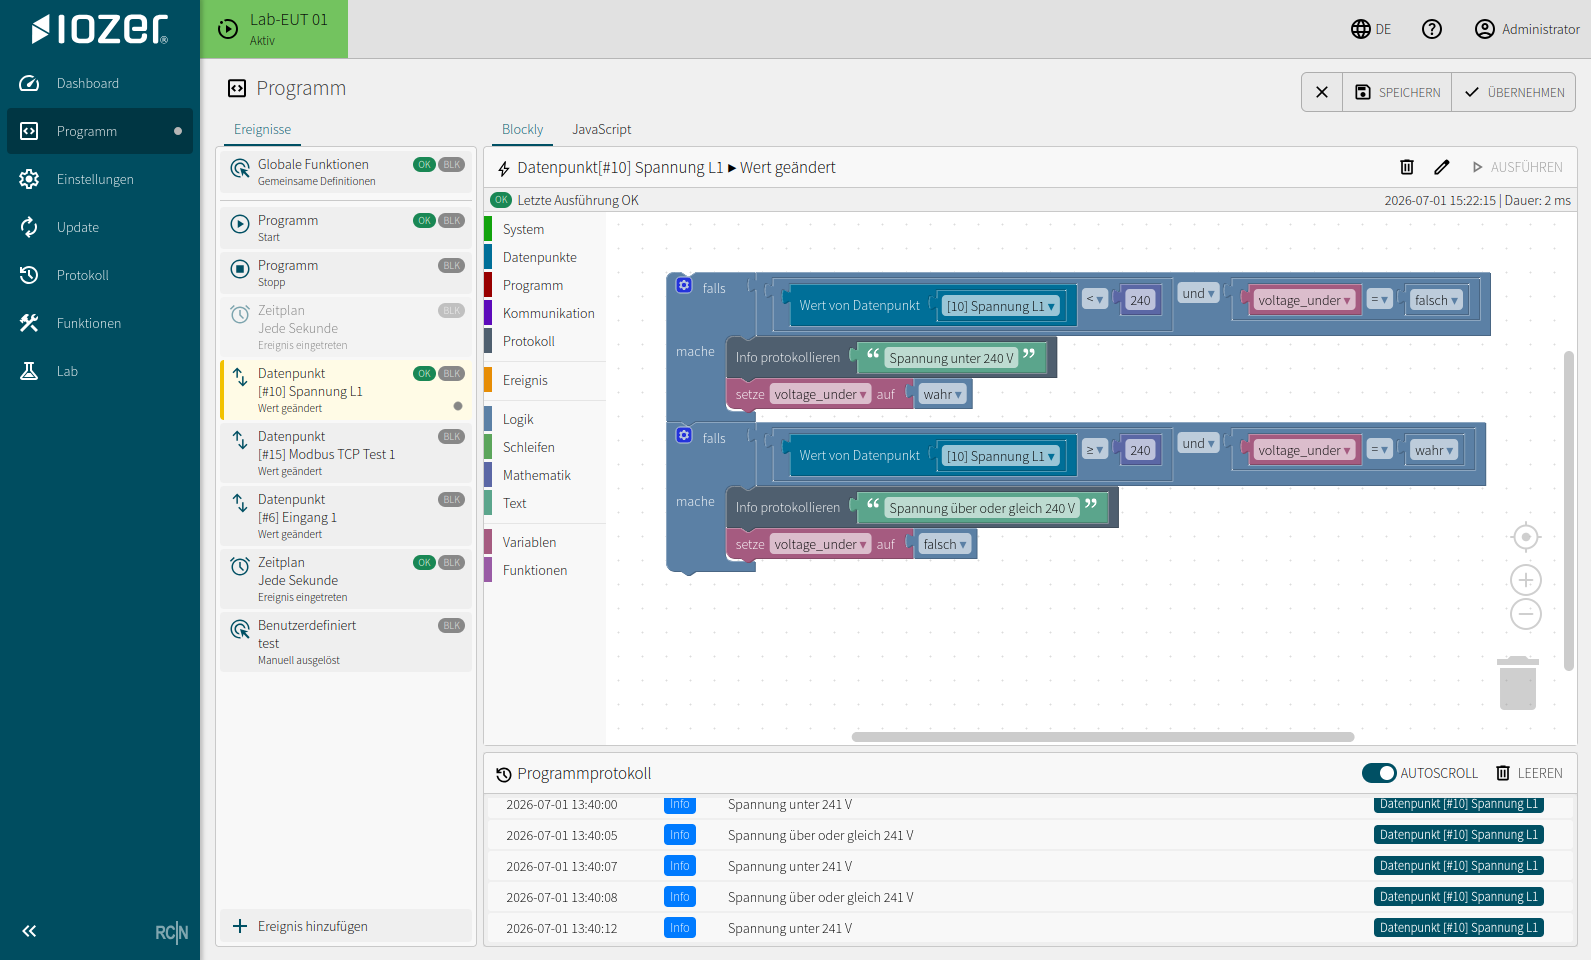
Task: Select Programm Start event
Action: click(x=346, y=227)
